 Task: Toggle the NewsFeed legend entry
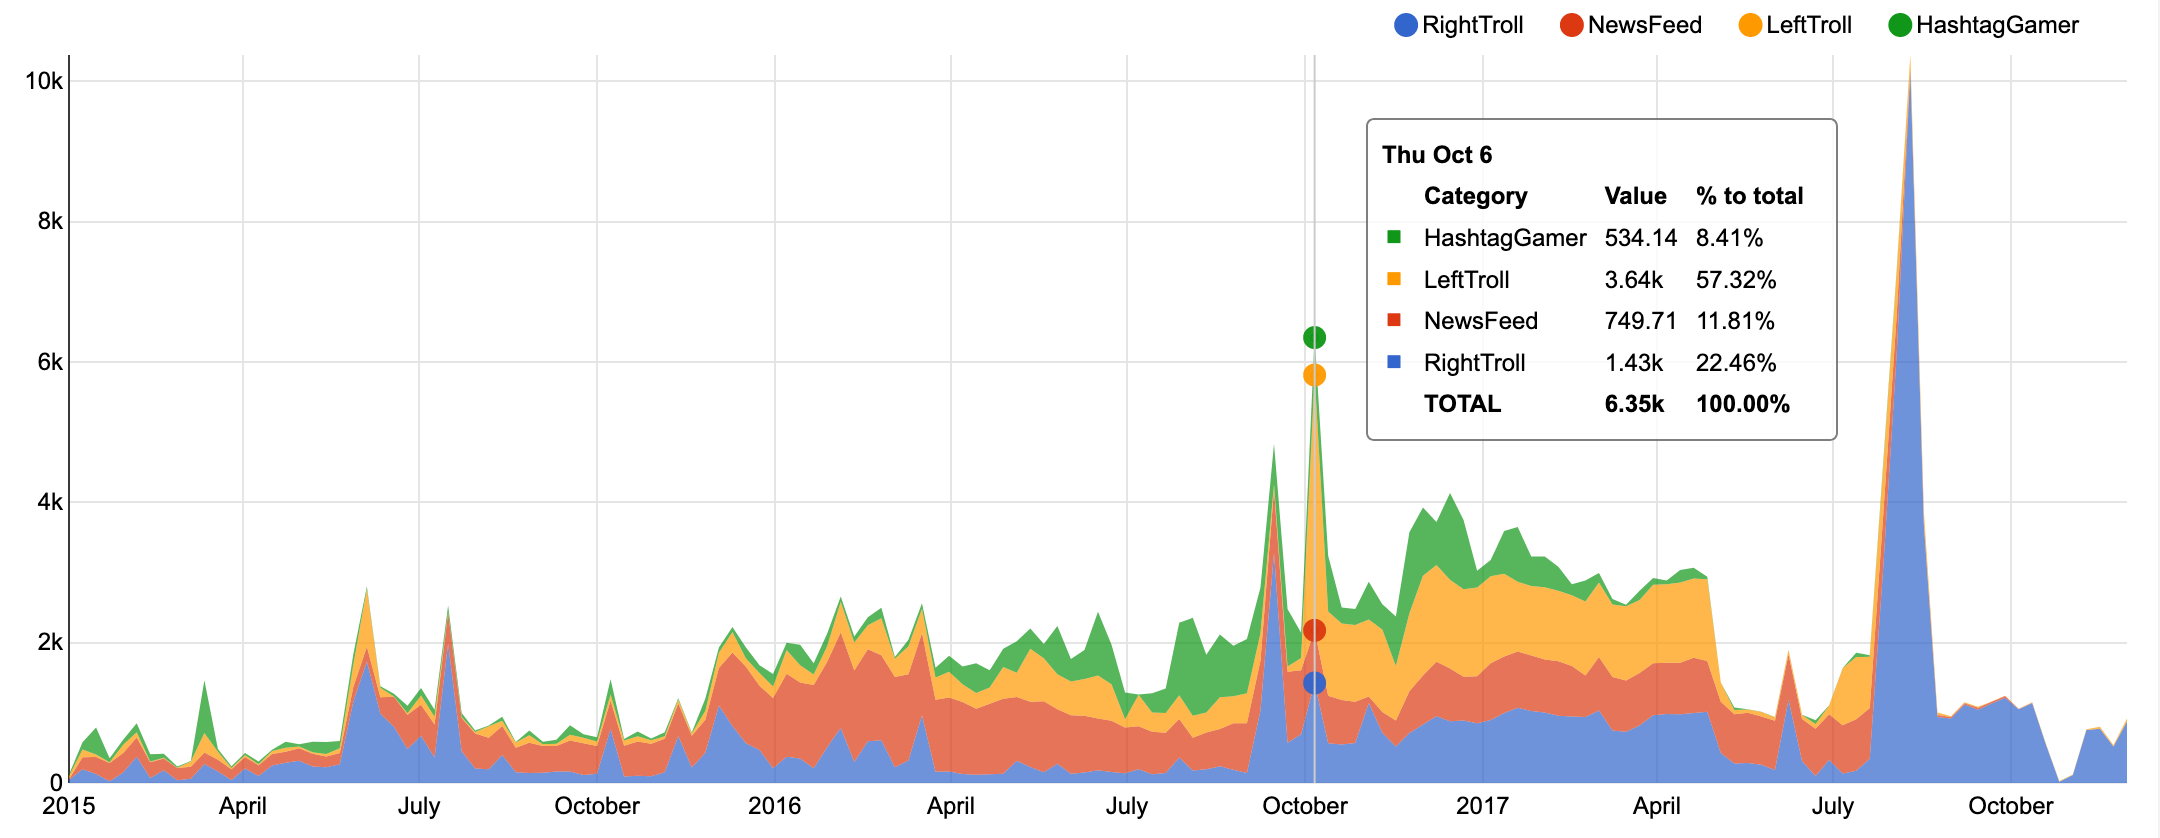[1631, 25]
